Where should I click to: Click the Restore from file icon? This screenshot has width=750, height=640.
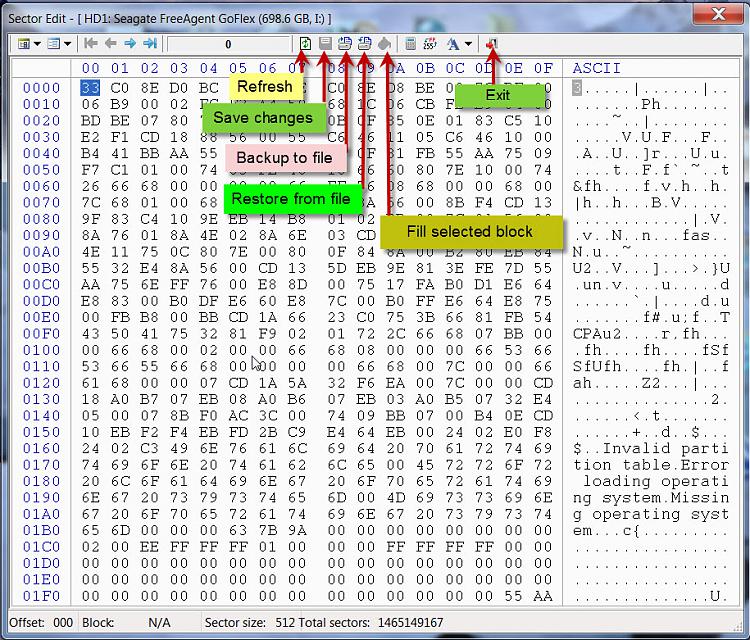point(364,44)
